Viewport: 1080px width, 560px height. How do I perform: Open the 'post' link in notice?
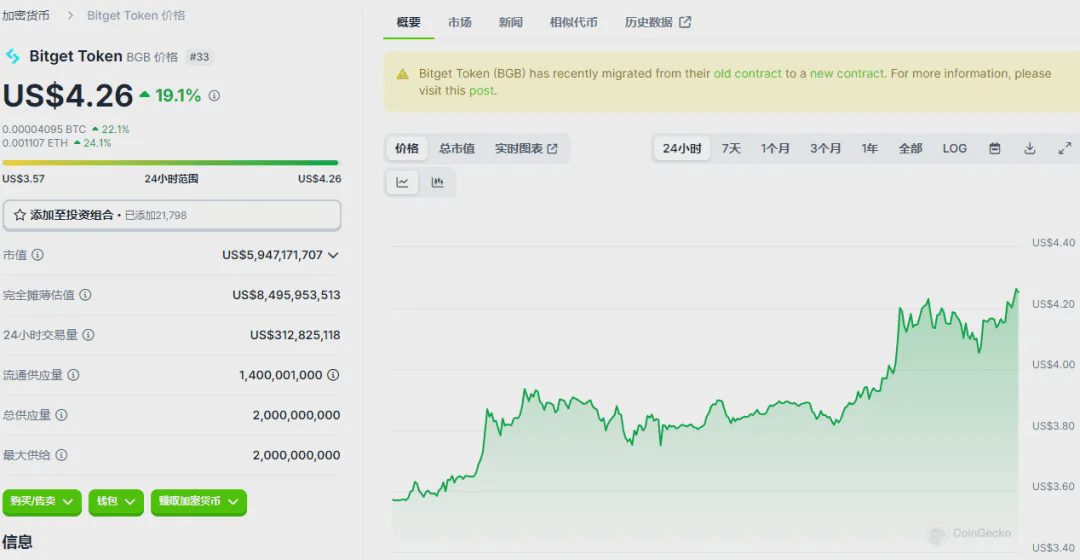point(481,91)
